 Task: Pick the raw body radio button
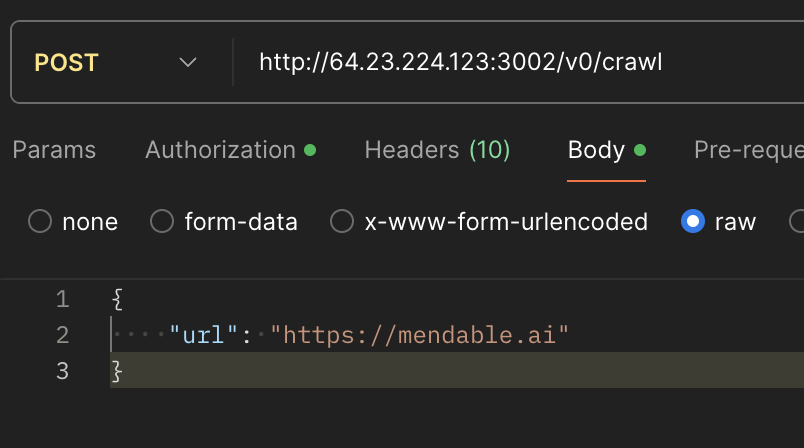(x=692, y=221)
